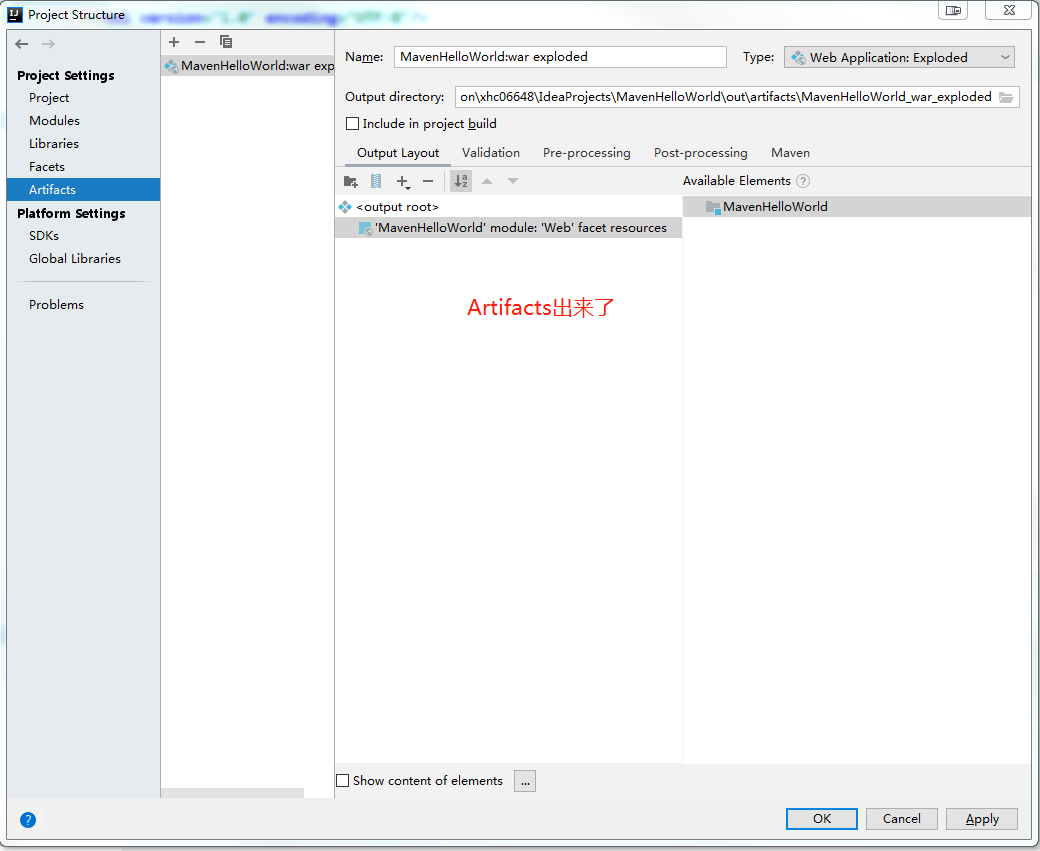
Task: Open the Post-processing tab
Action: 700,153
